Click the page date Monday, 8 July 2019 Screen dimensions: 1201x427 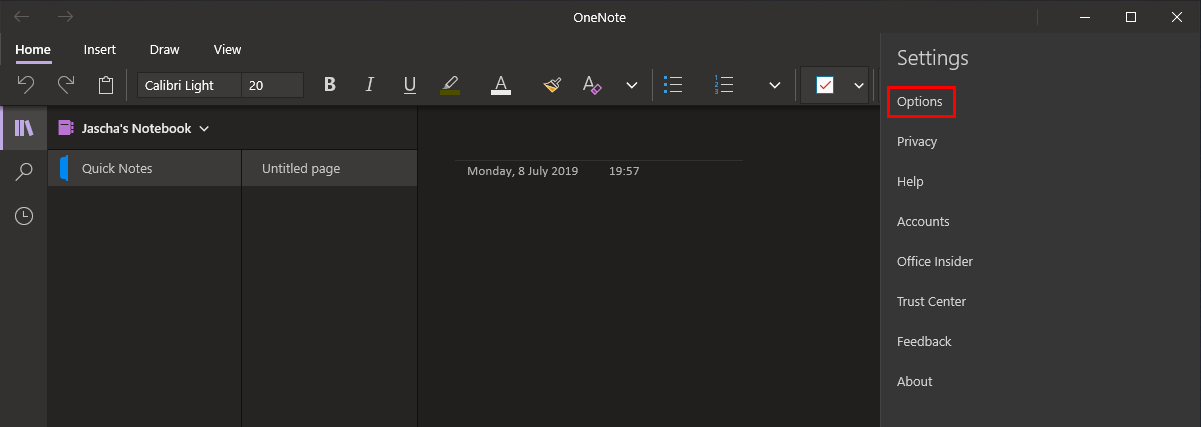(523, 171)
